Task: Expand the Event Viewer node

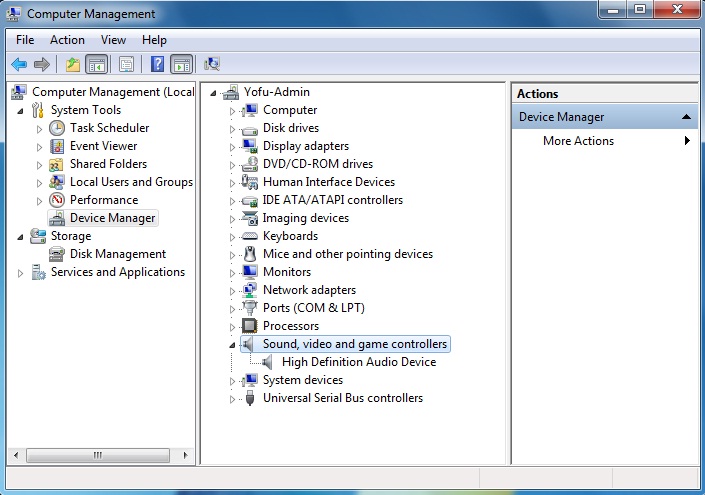Action: coord(40,147)
